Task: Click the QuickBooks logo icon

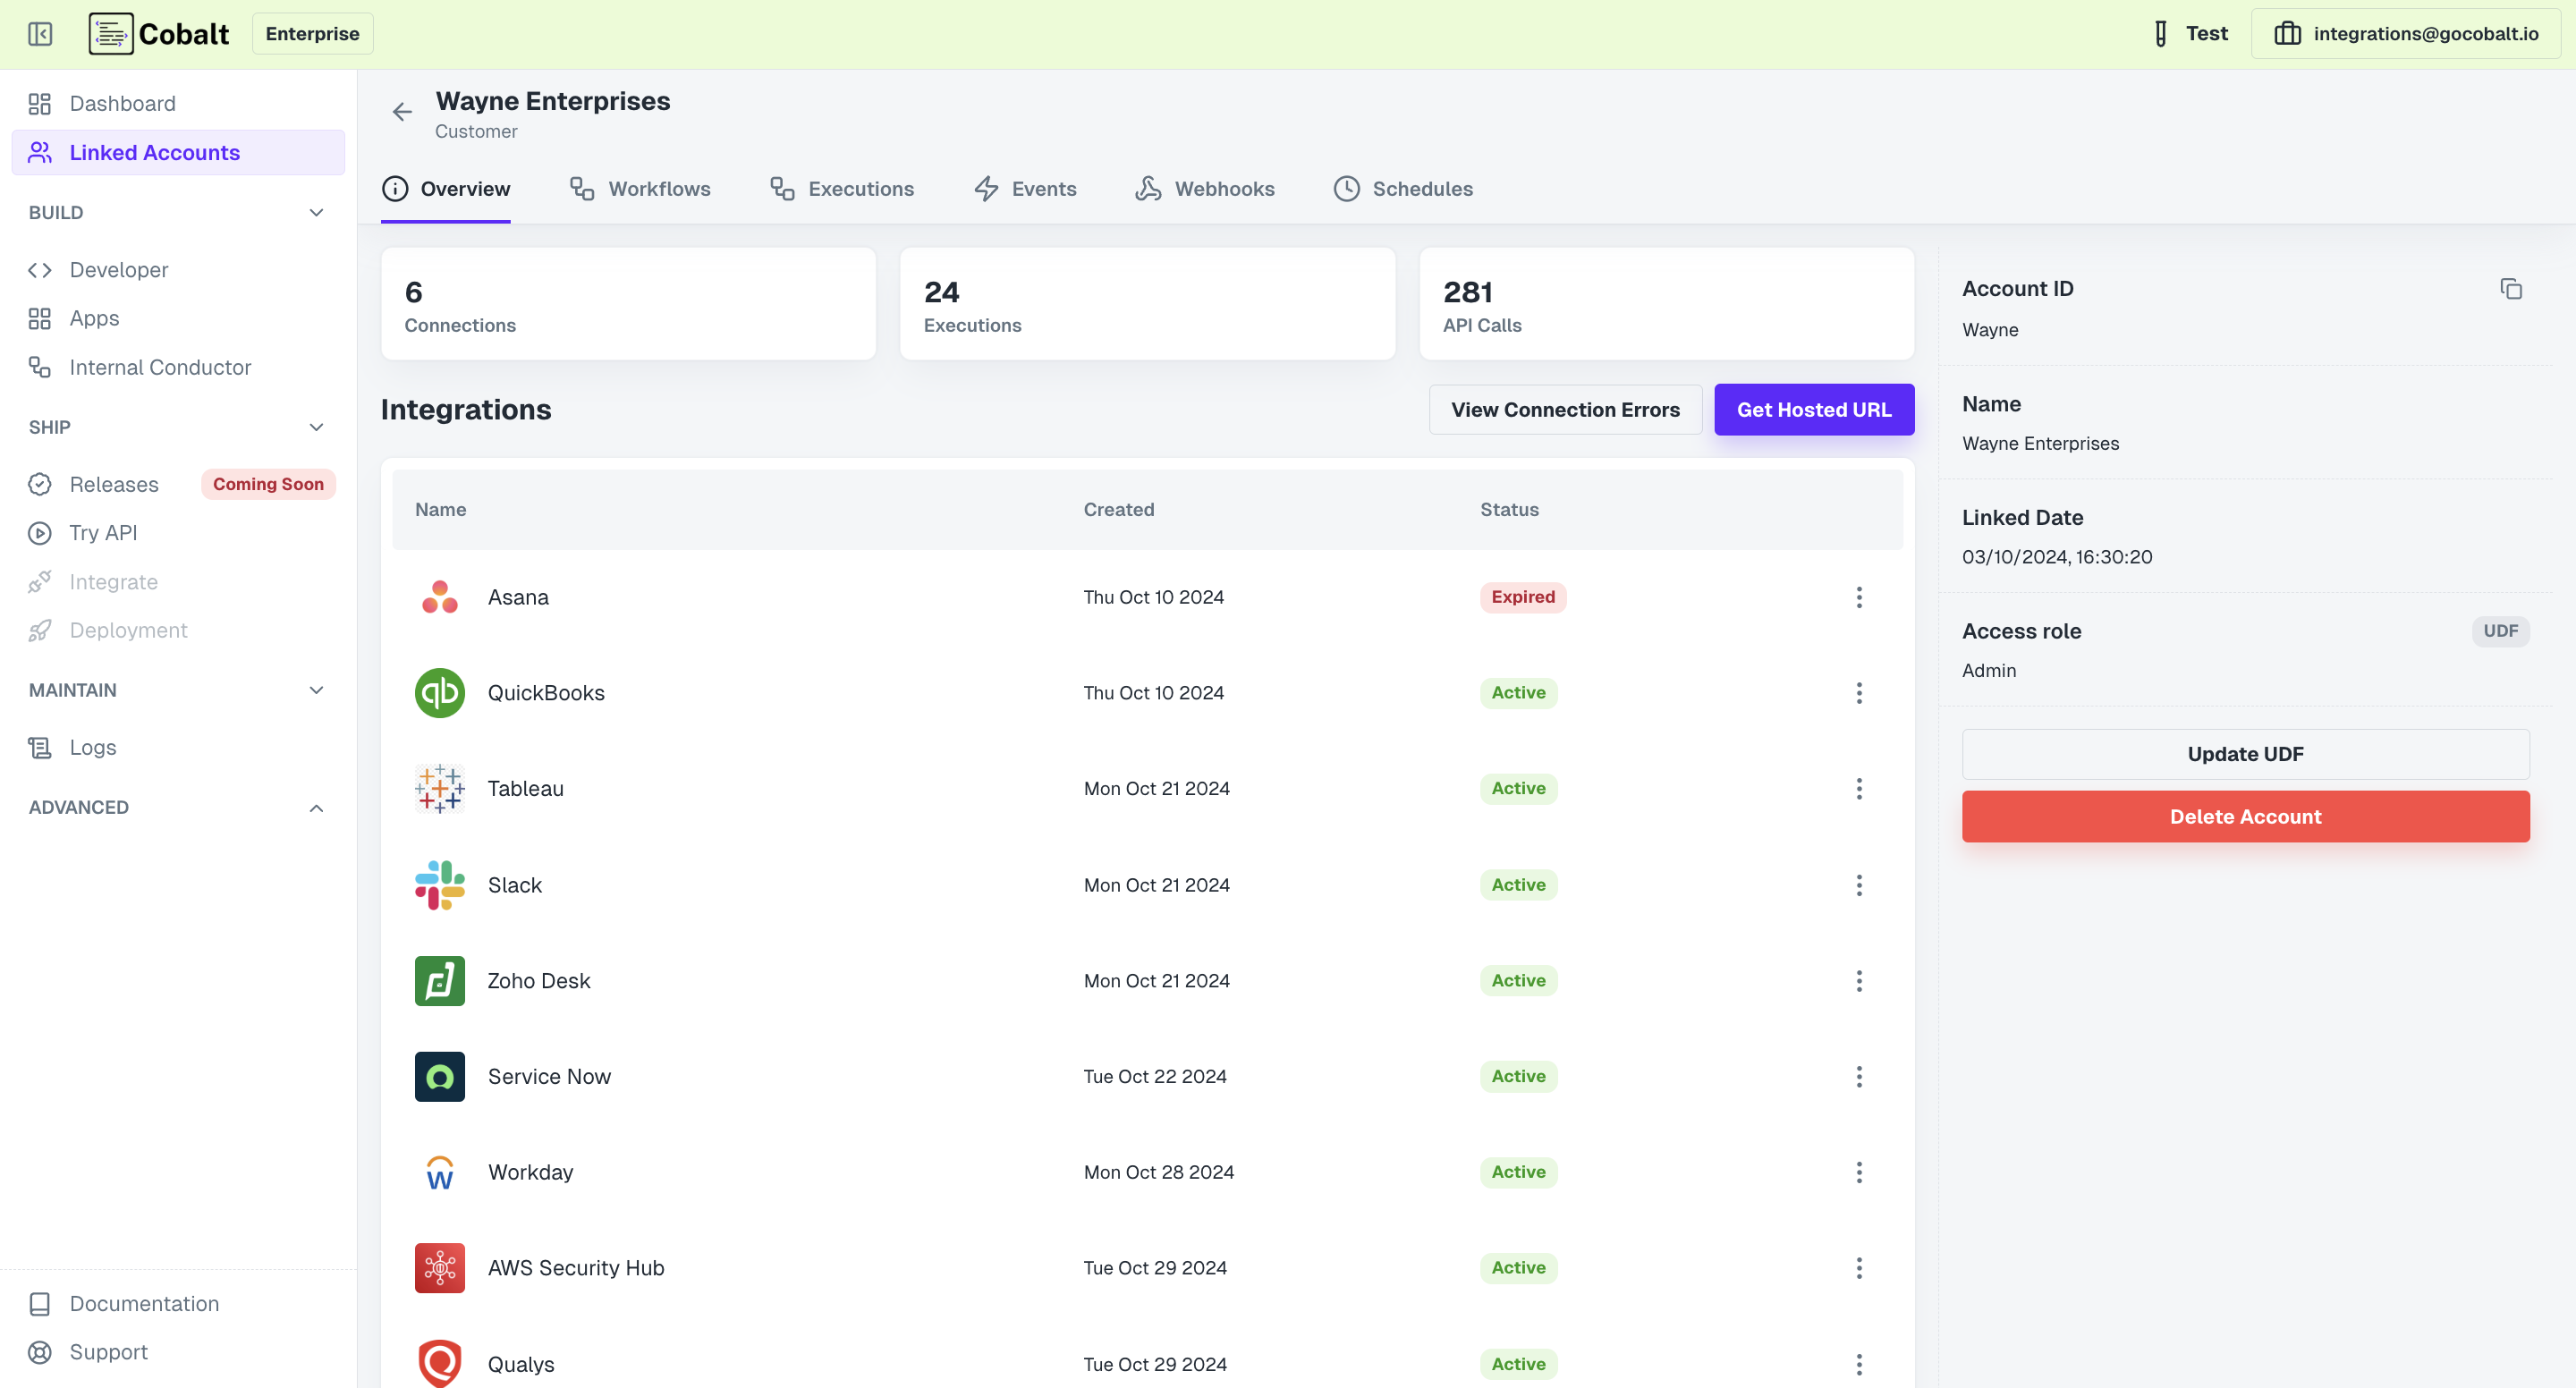Action: pos(439,693)
